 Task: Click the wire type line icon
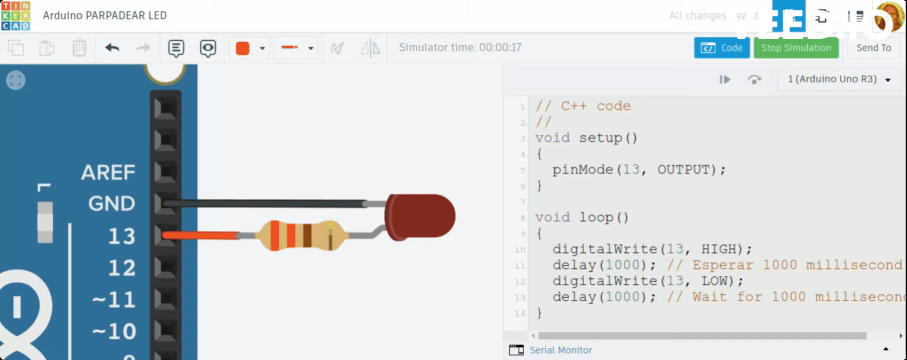[x=289, y=48]
